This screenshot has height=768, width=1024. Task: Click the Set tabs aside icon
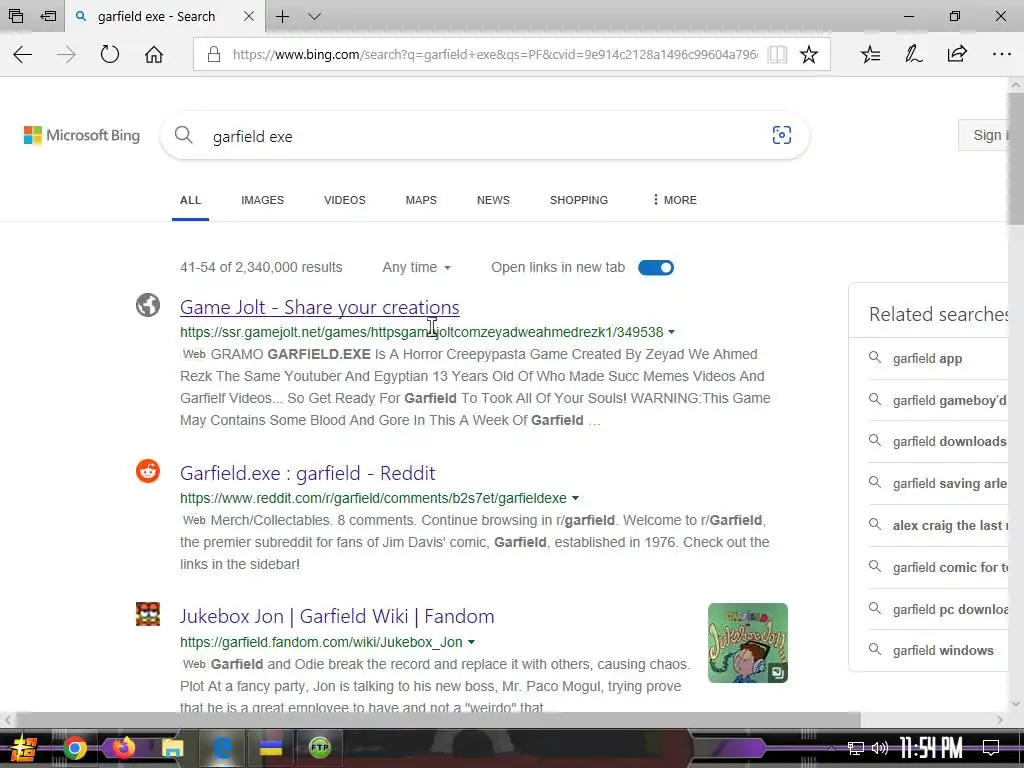tap(48, 16)
